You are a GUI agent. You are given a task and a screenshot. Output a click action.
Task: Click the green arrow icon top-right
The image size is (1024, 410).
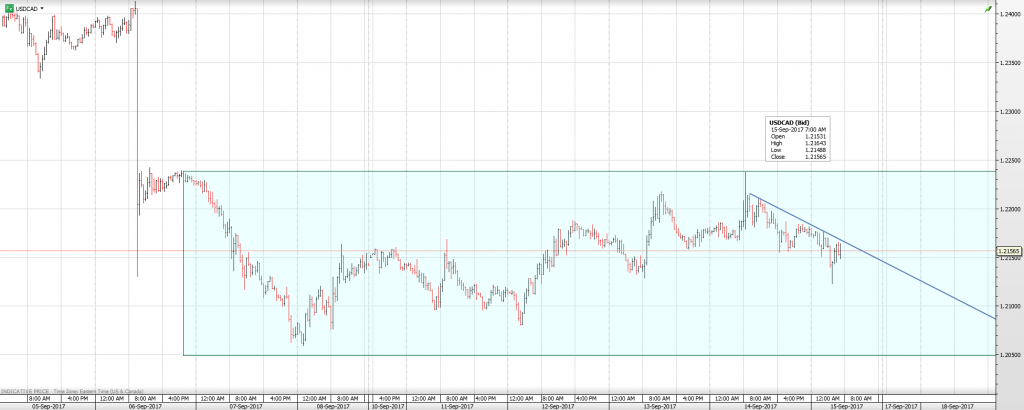987,8
